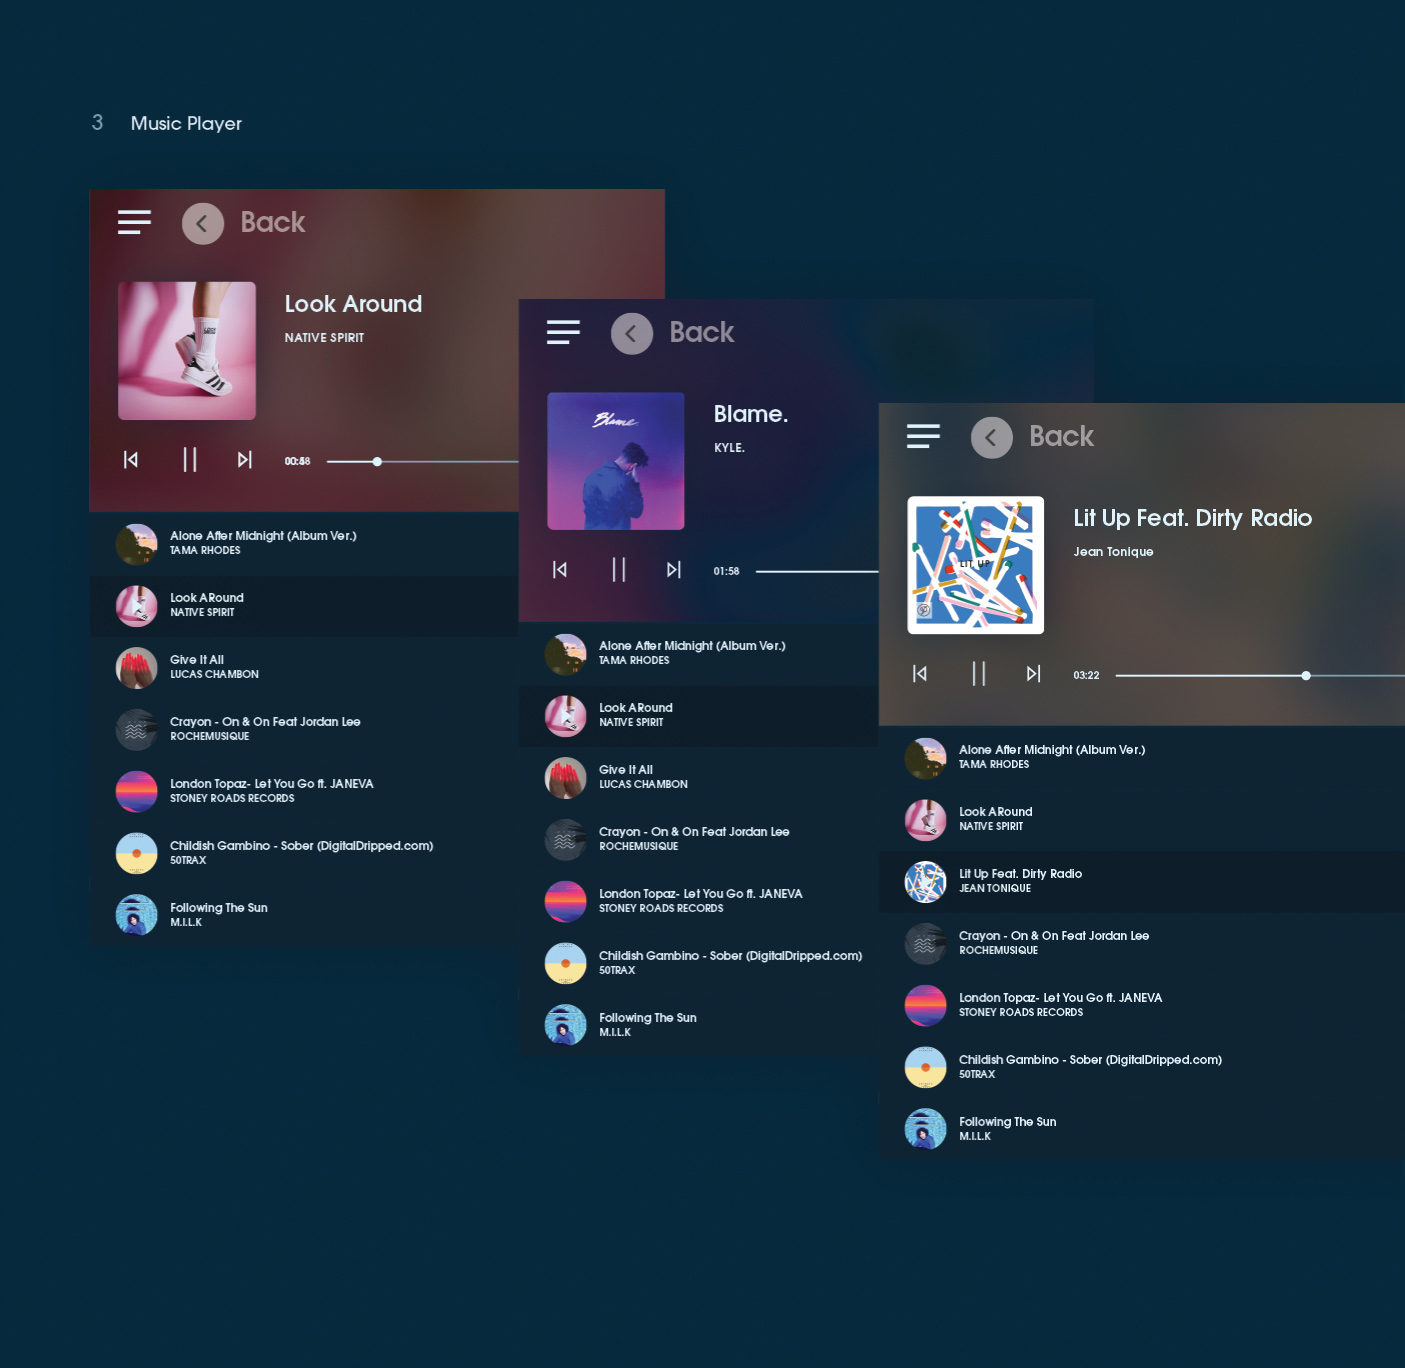The height and width of the screenshot is (1368, 1405).
Task: Open hamburger menu in Look Around player
Action: [x=134, y=222]
